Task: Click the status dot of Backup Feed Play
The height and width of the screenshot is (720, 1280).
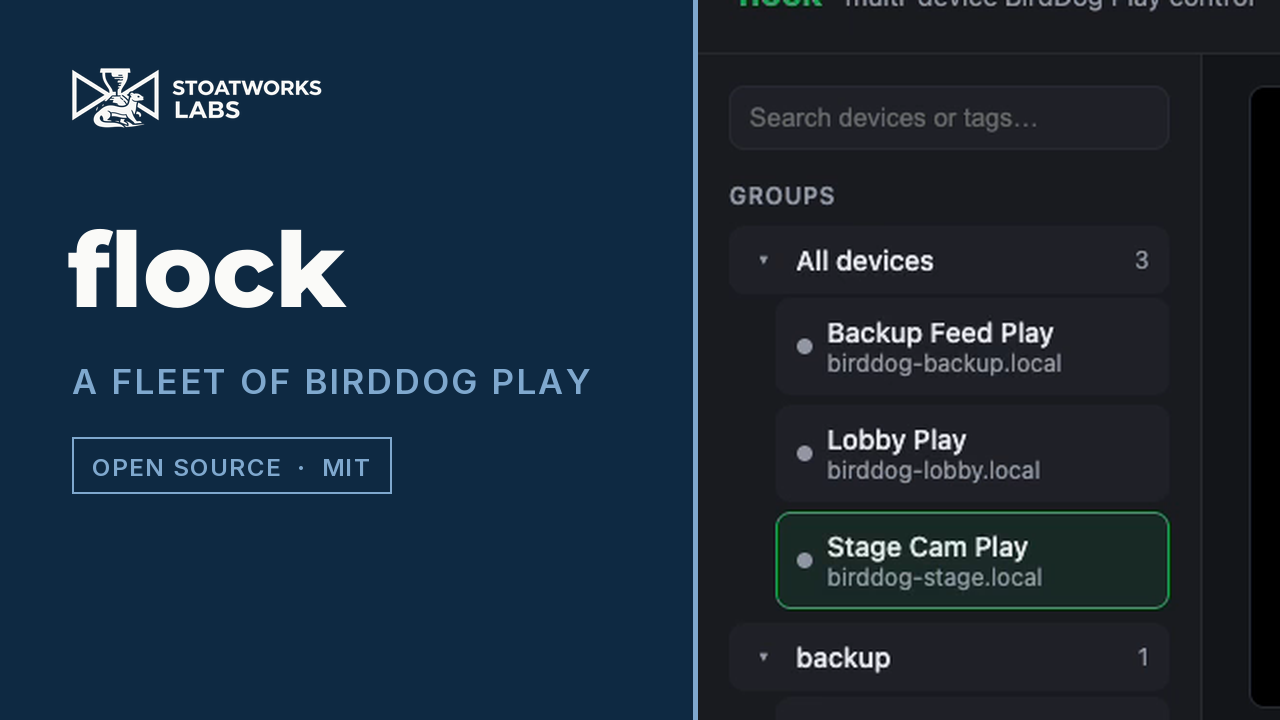Action: point(804,346)
